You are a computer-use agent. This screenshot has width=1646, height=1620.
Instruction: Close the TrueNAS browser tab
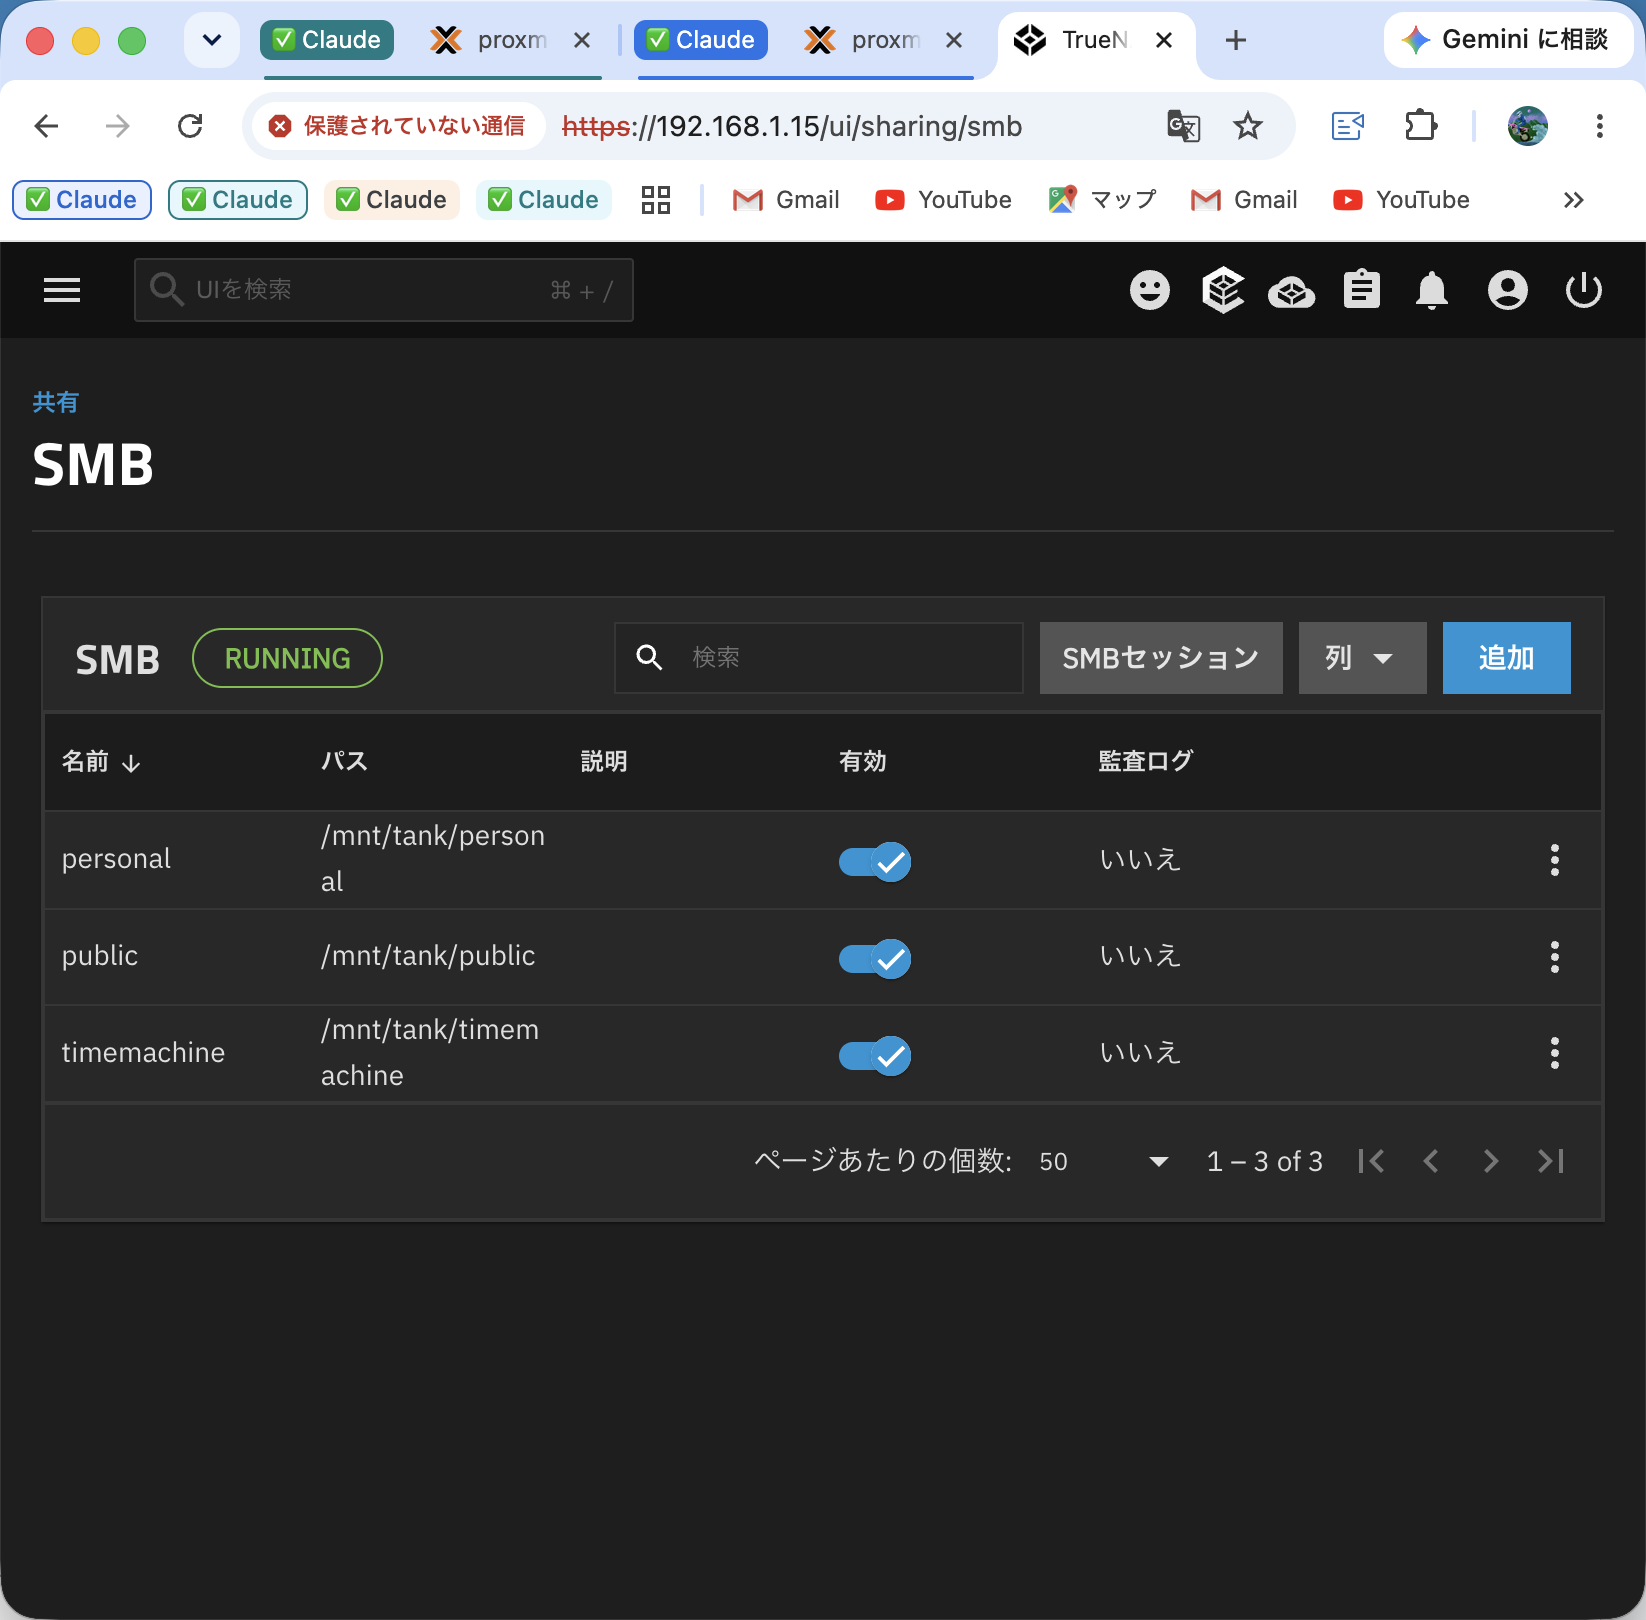[1164, 40]
